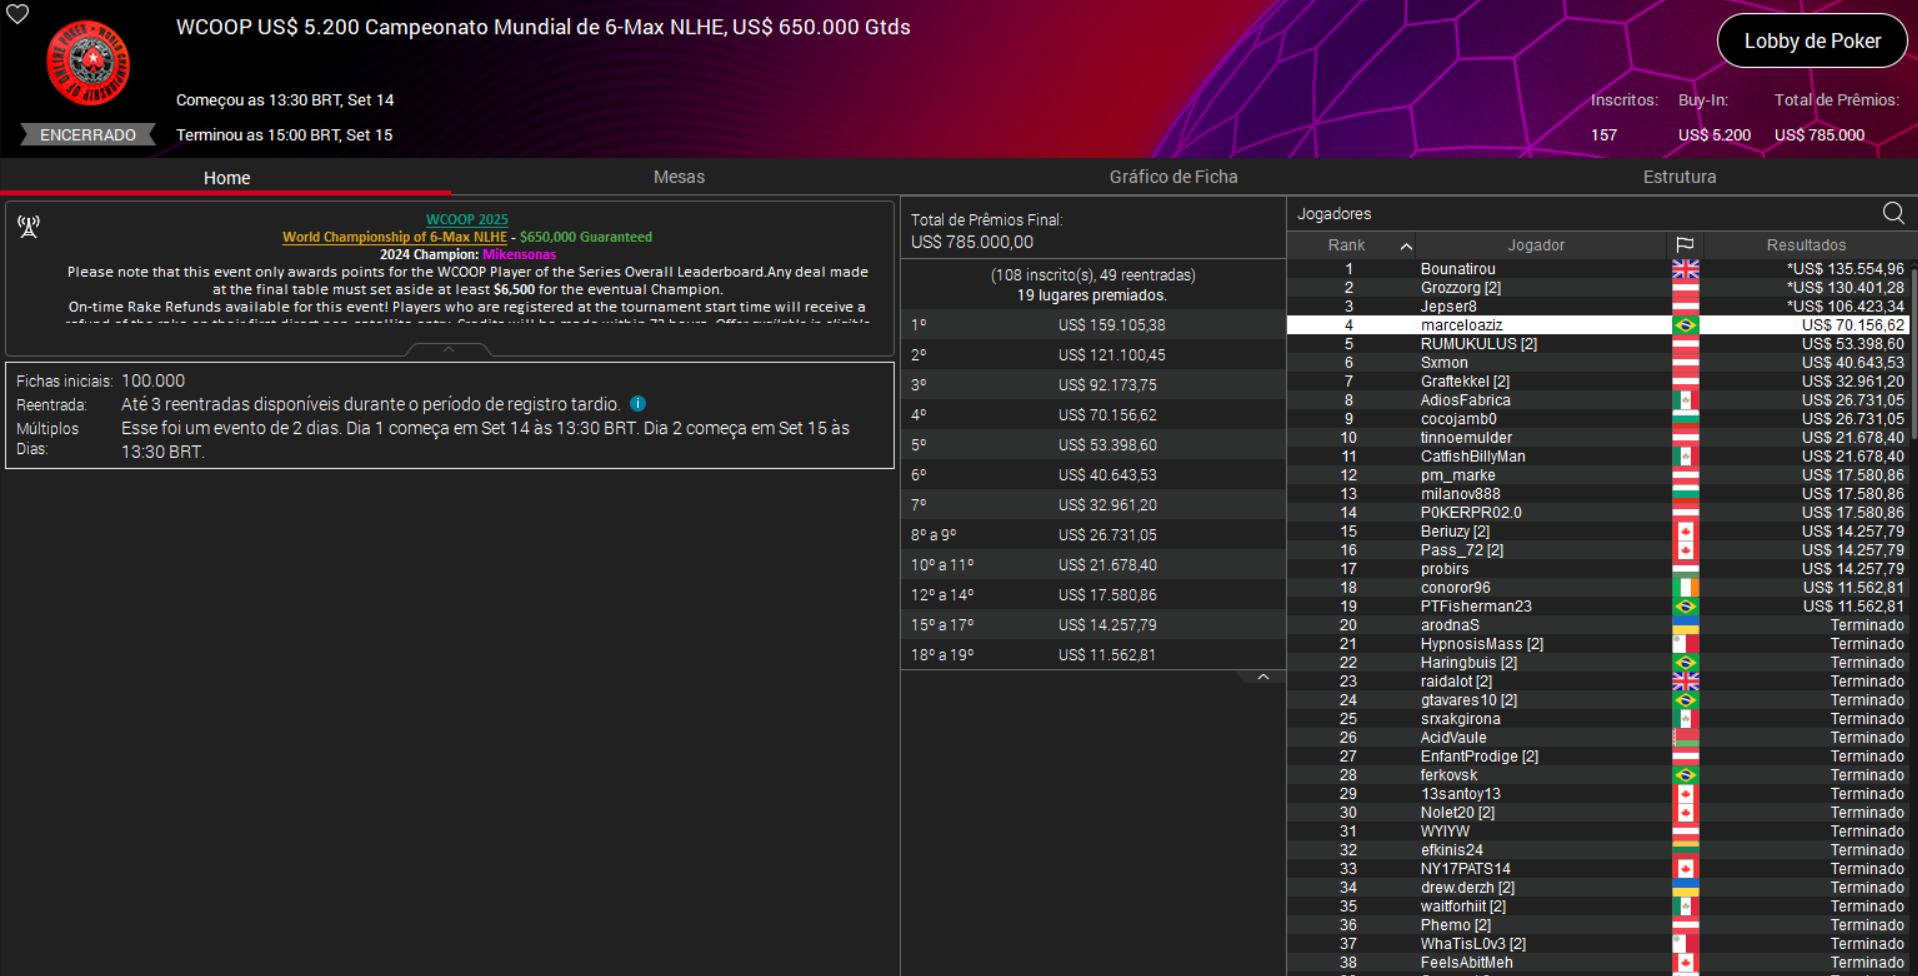The height and width of the screenshot is (976, 1918).
Task: Open the Gráfico de Ficha tab
Action: (x=1173, y=177)
